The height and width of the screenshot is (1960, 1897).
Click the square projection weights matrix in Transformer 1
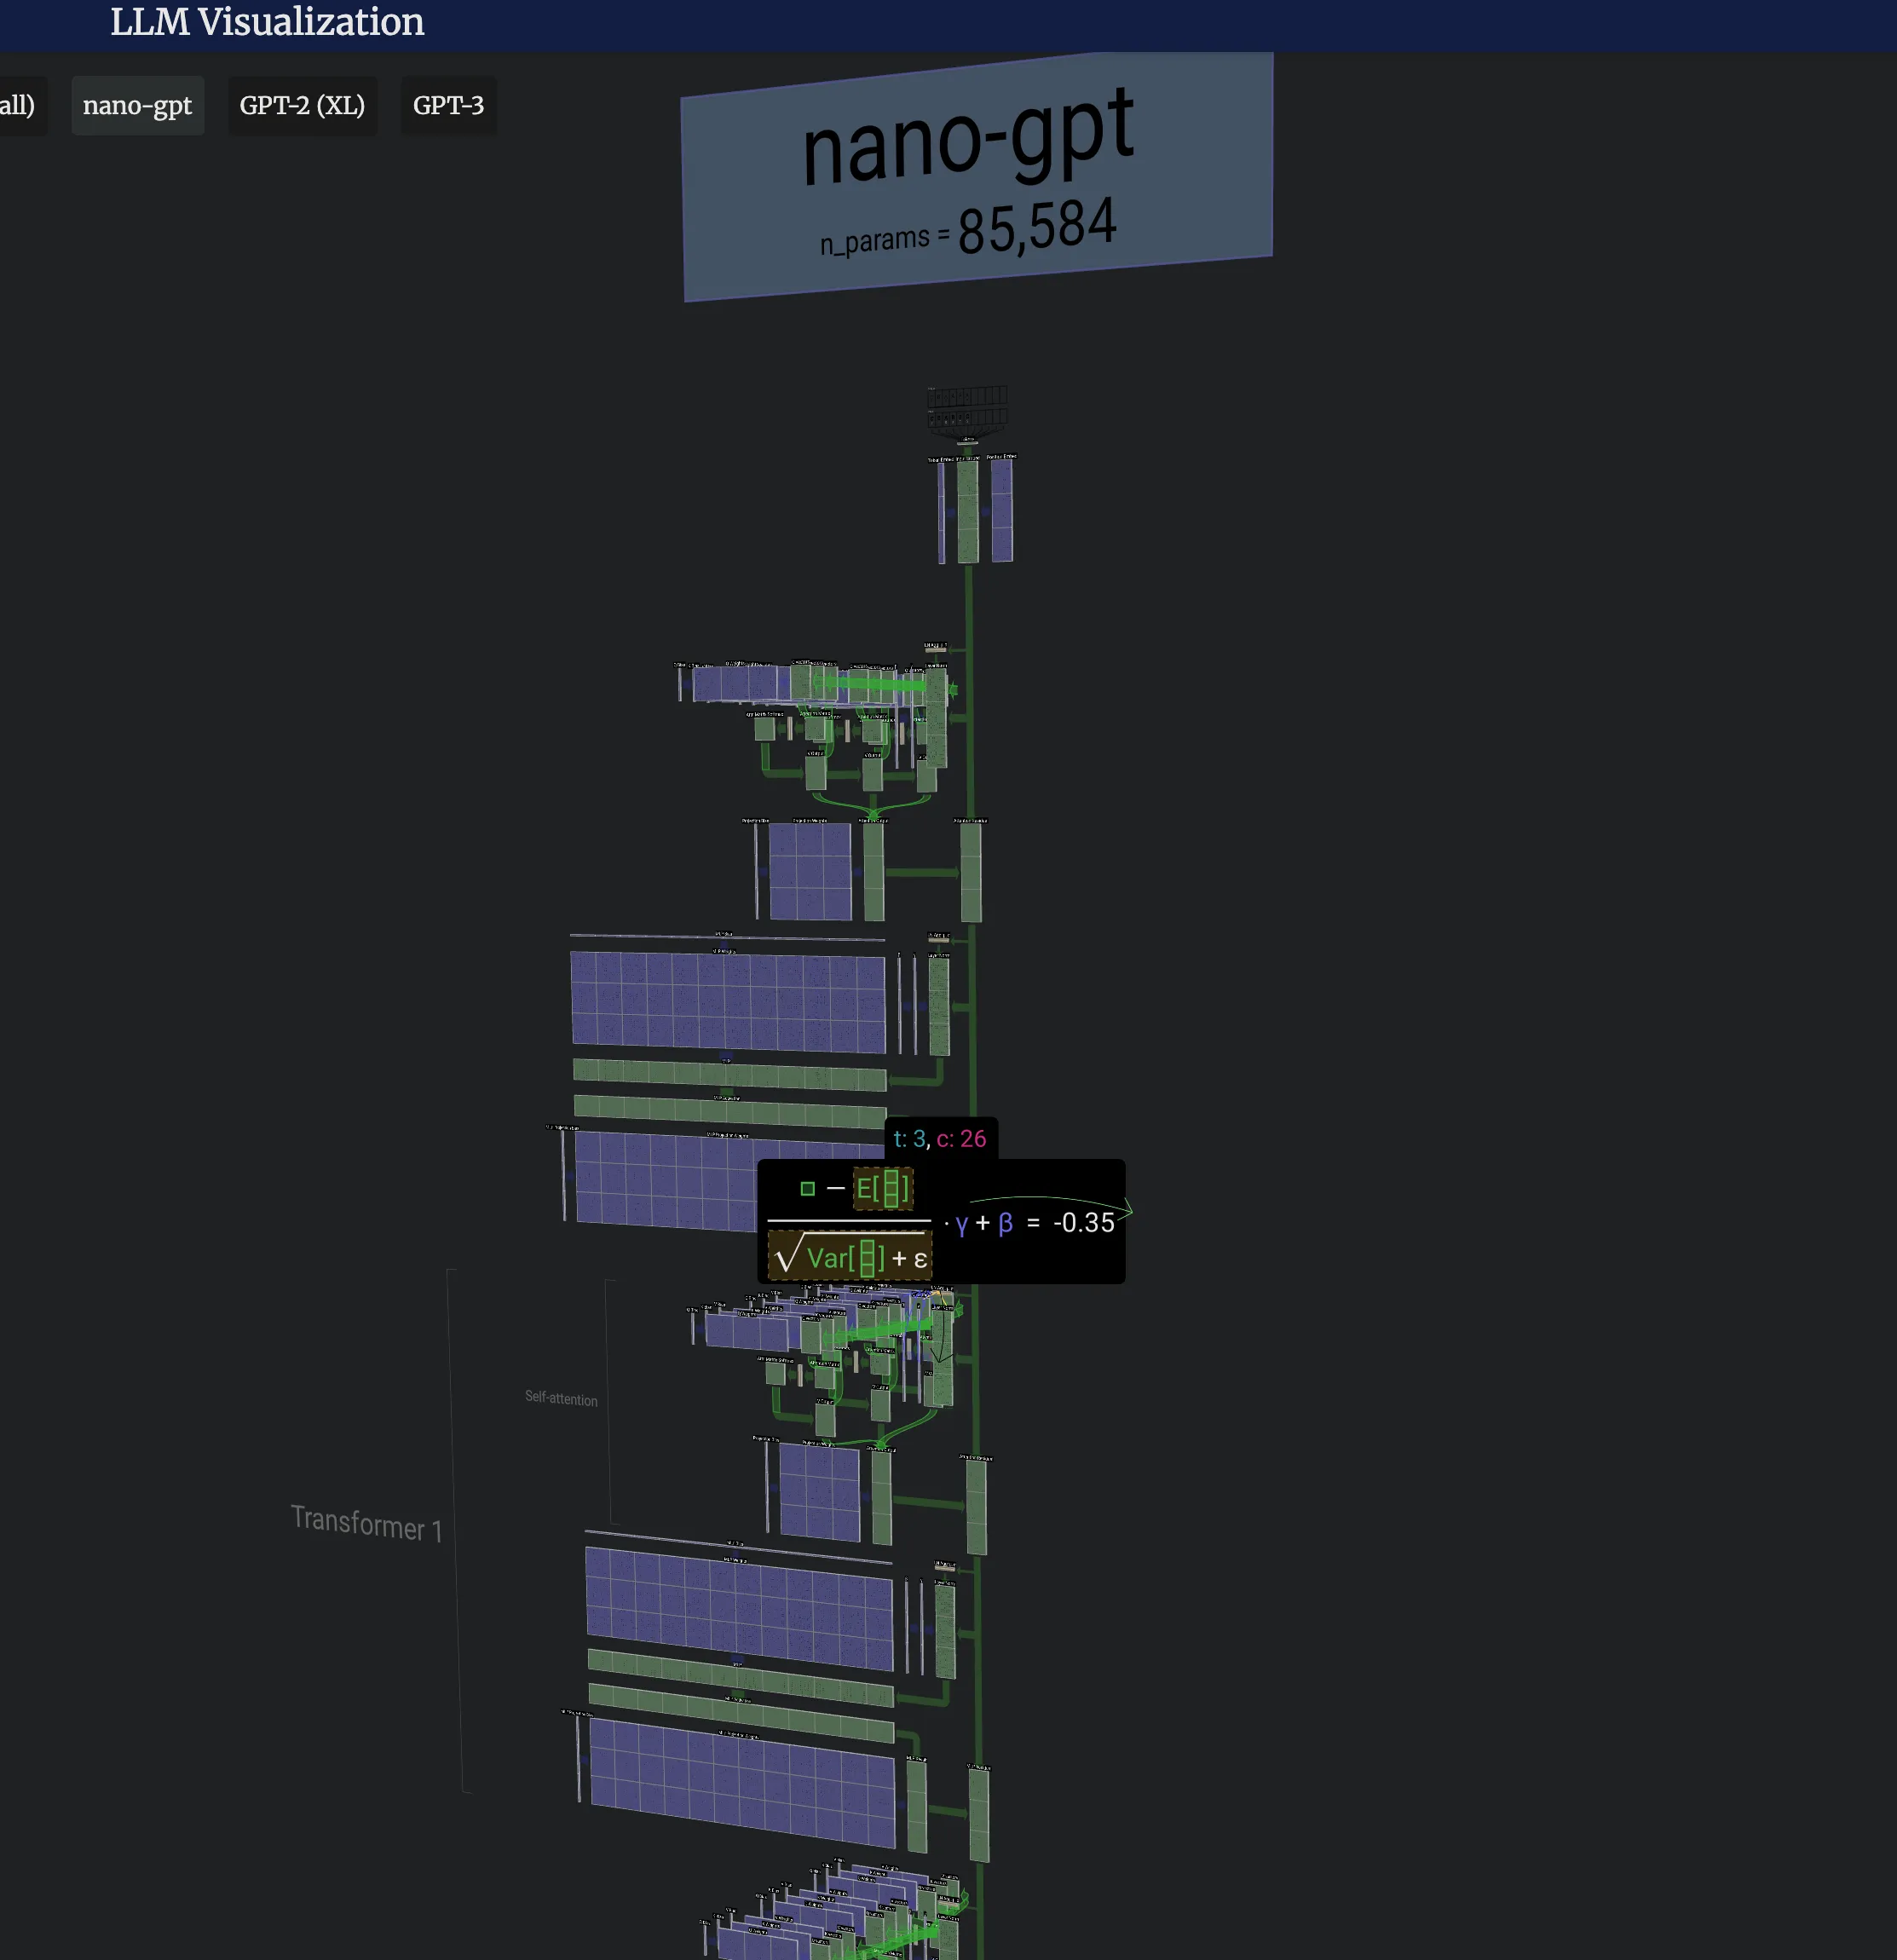(x=819, y=1492)
